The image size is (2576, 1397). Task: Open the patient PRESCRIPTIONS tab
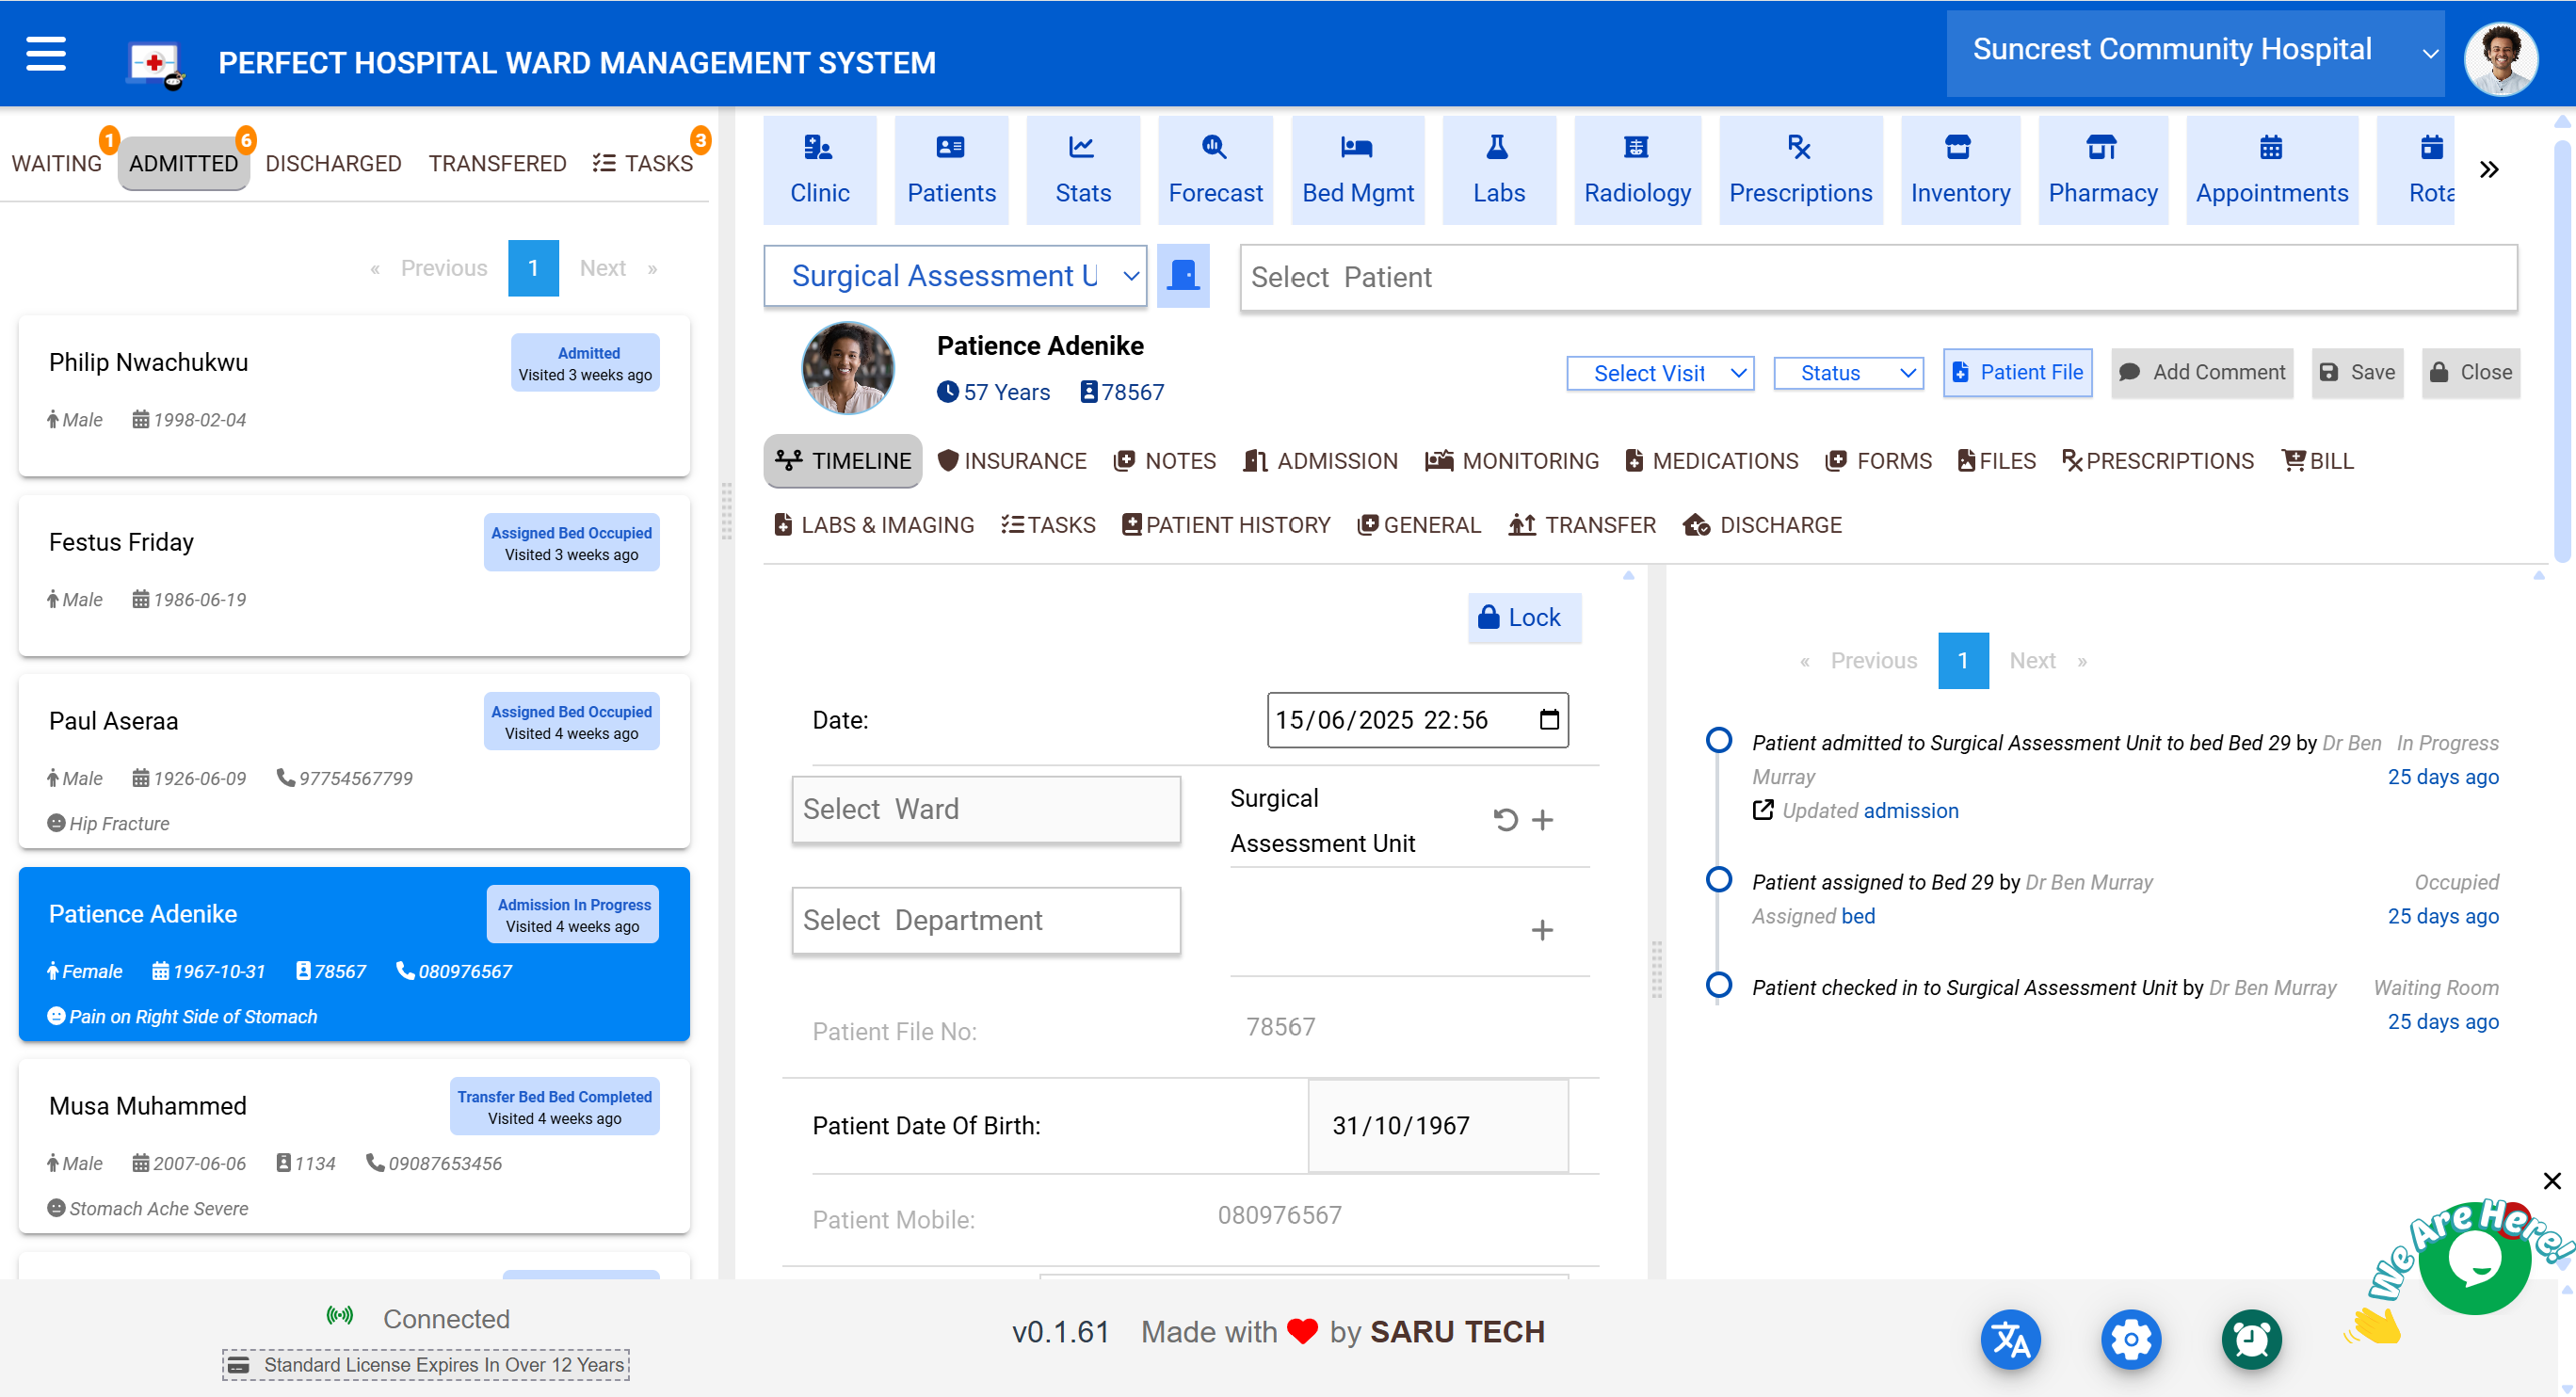click(2158, 461)
